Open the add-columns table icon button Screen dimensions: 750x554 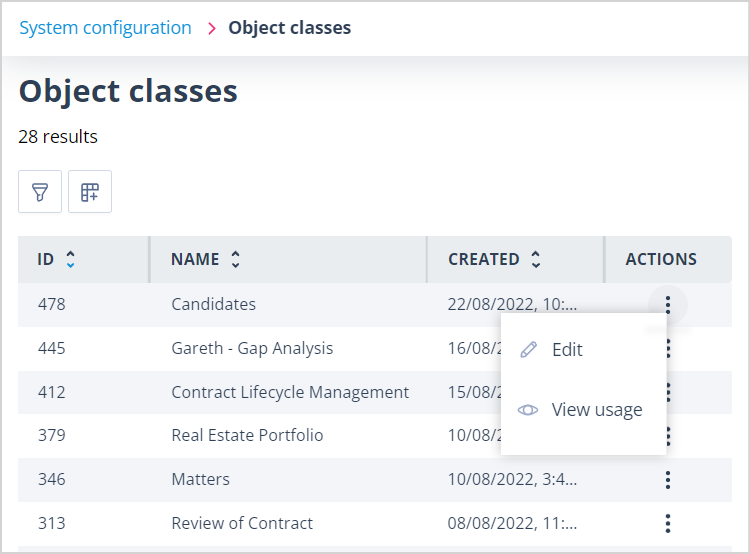89,192
